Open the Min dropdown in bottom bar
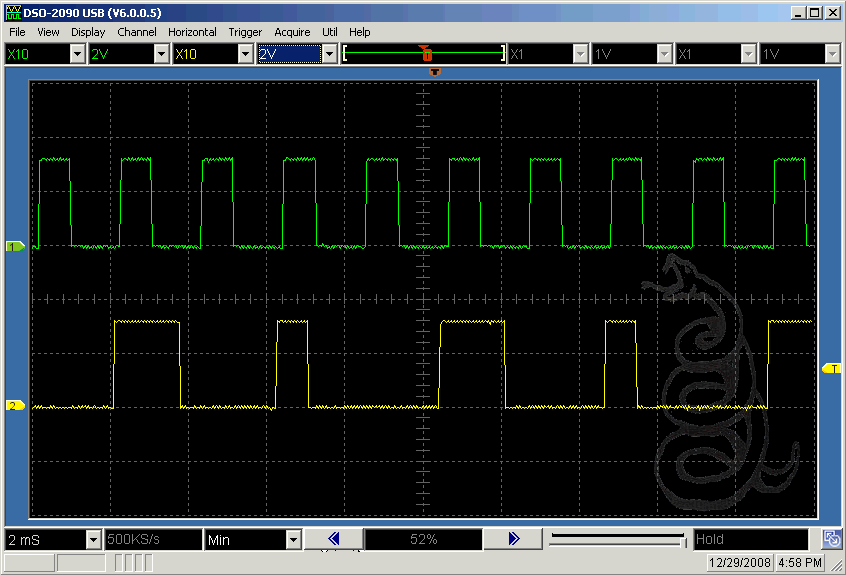 click(293, 540)
